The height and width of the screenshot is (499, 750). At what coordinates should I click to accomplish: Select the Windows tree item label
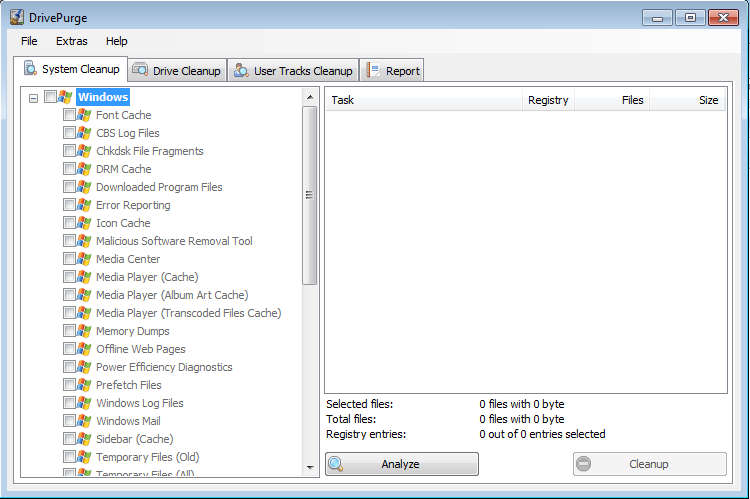click(x=103, y=97)
